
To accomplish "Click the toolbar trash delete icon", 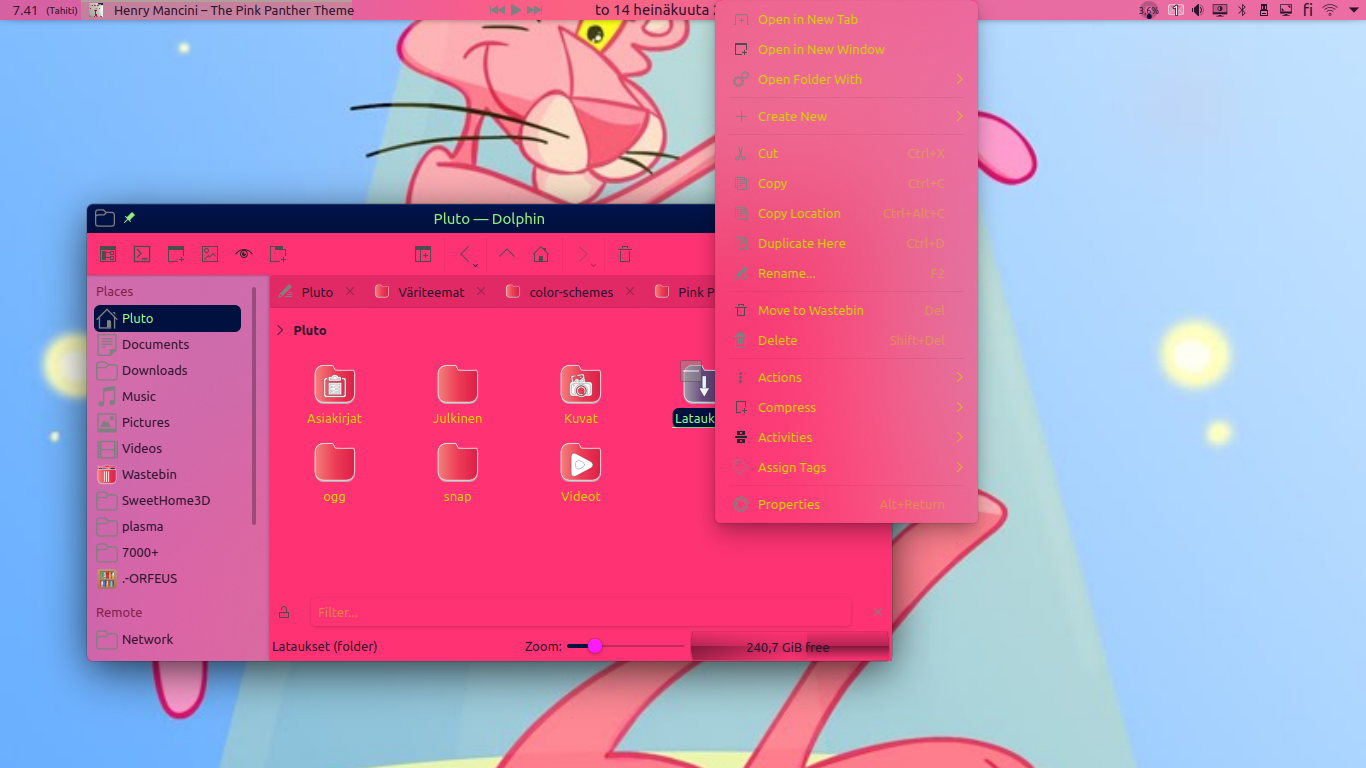I will coord(625,254).
